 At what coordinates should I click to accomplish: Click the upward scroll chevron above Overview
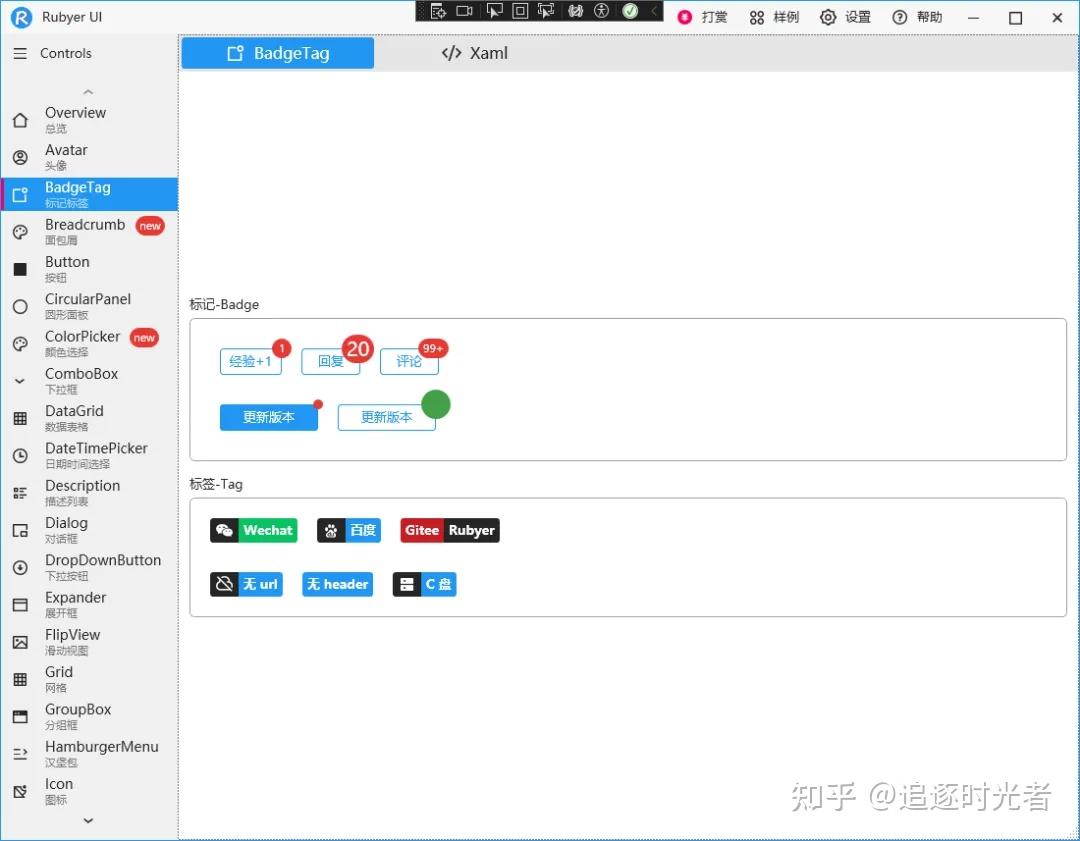point(87,90)
